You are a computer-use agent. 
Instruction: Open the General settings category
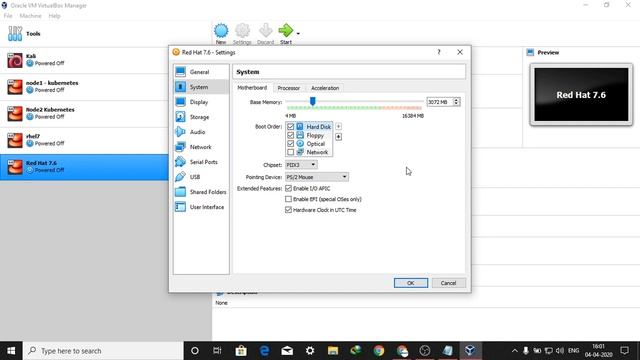(201, 72)
